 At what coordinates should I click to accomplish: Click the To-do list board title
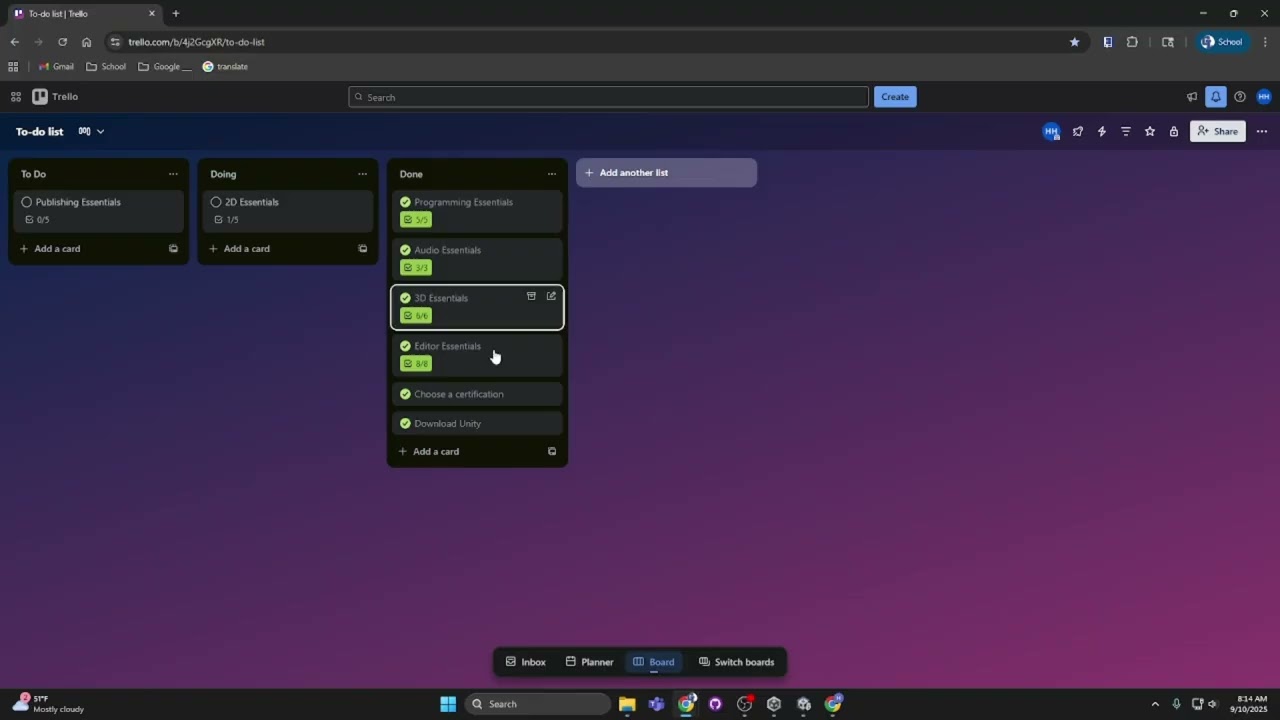pyautogui.click(x=40, y=131)
